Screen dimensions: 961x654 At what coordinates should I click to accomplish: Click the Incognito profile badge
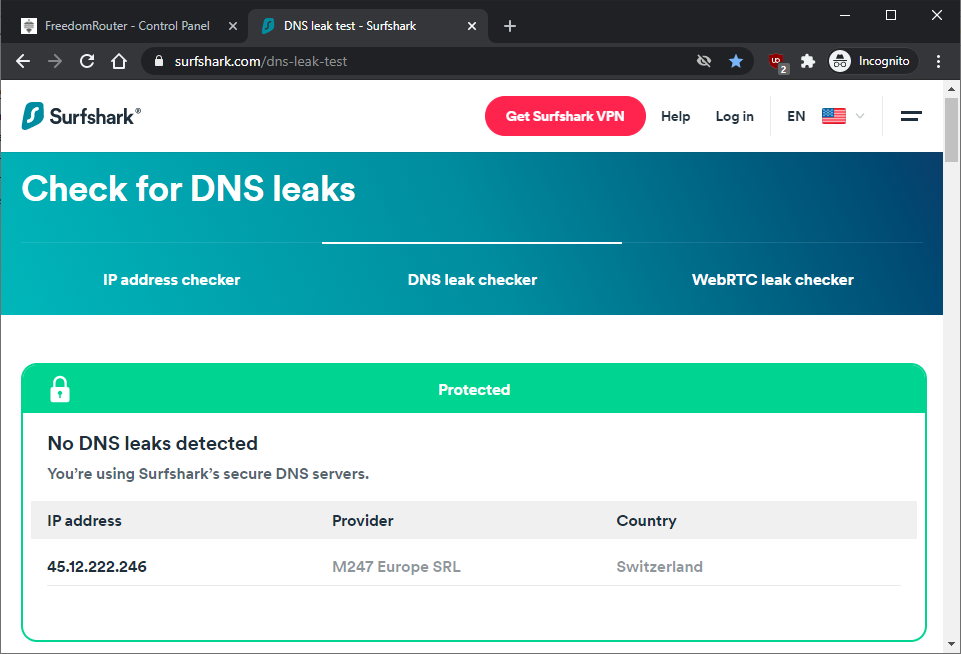[872, 61]
